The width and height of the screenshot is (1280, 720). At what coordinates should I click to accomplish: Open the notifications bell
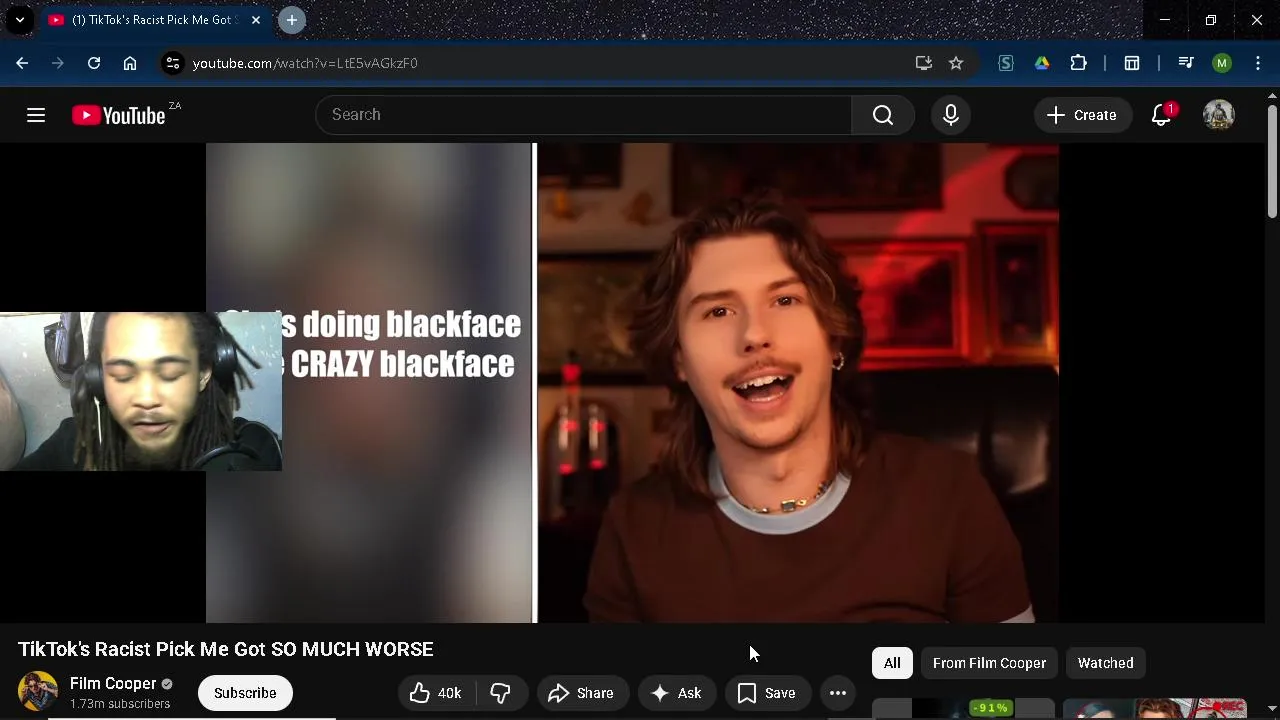click(x=1162, y=115)
